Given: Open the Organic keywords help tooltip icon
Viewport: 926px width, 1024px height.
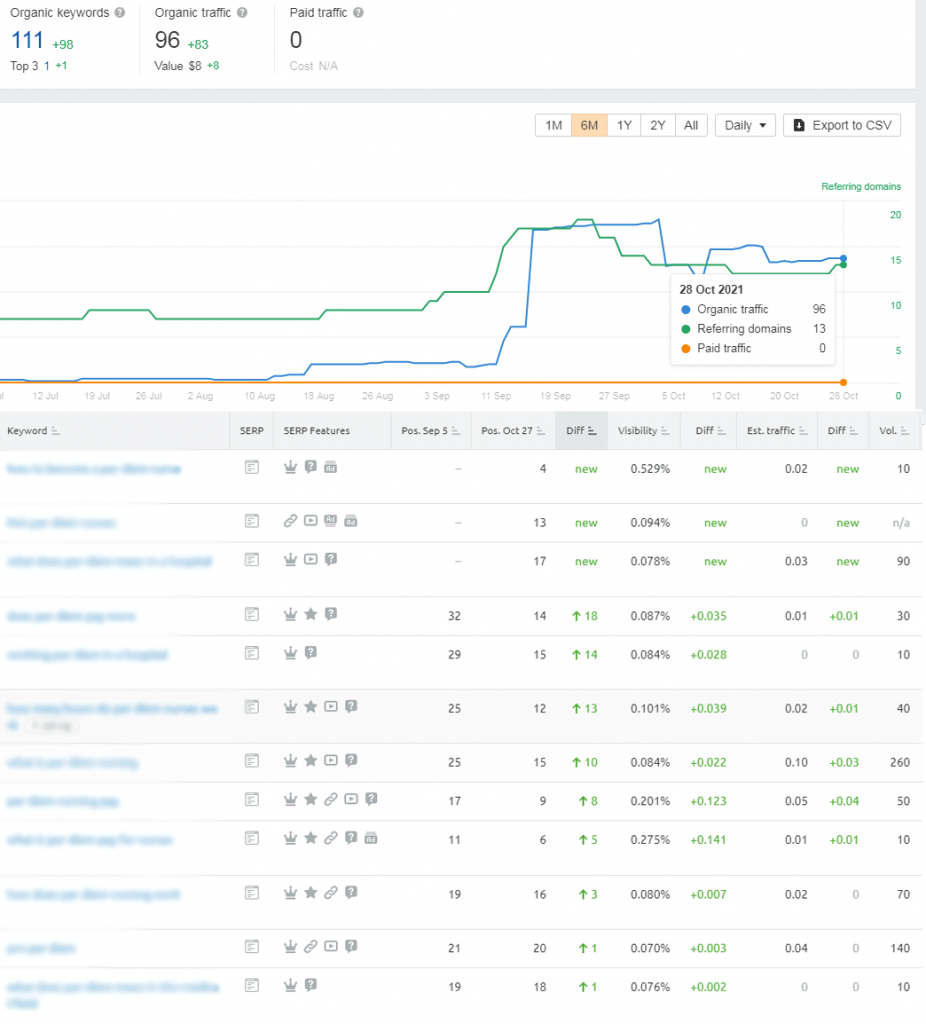Looking at the screenshot, I should point(120,12).
